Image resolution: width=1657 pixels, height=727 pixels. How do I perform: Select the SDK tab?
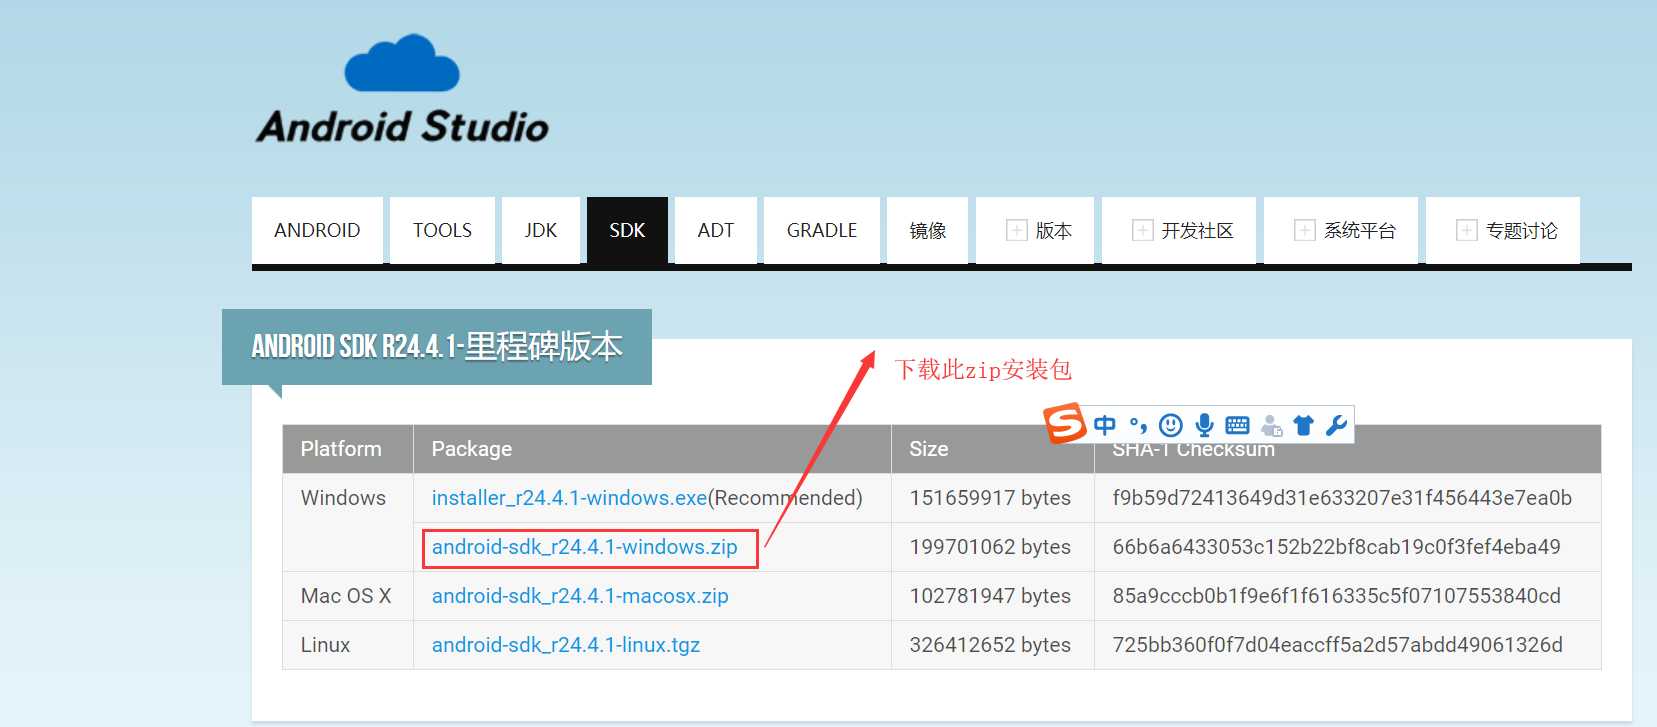(x=627, y=231)
